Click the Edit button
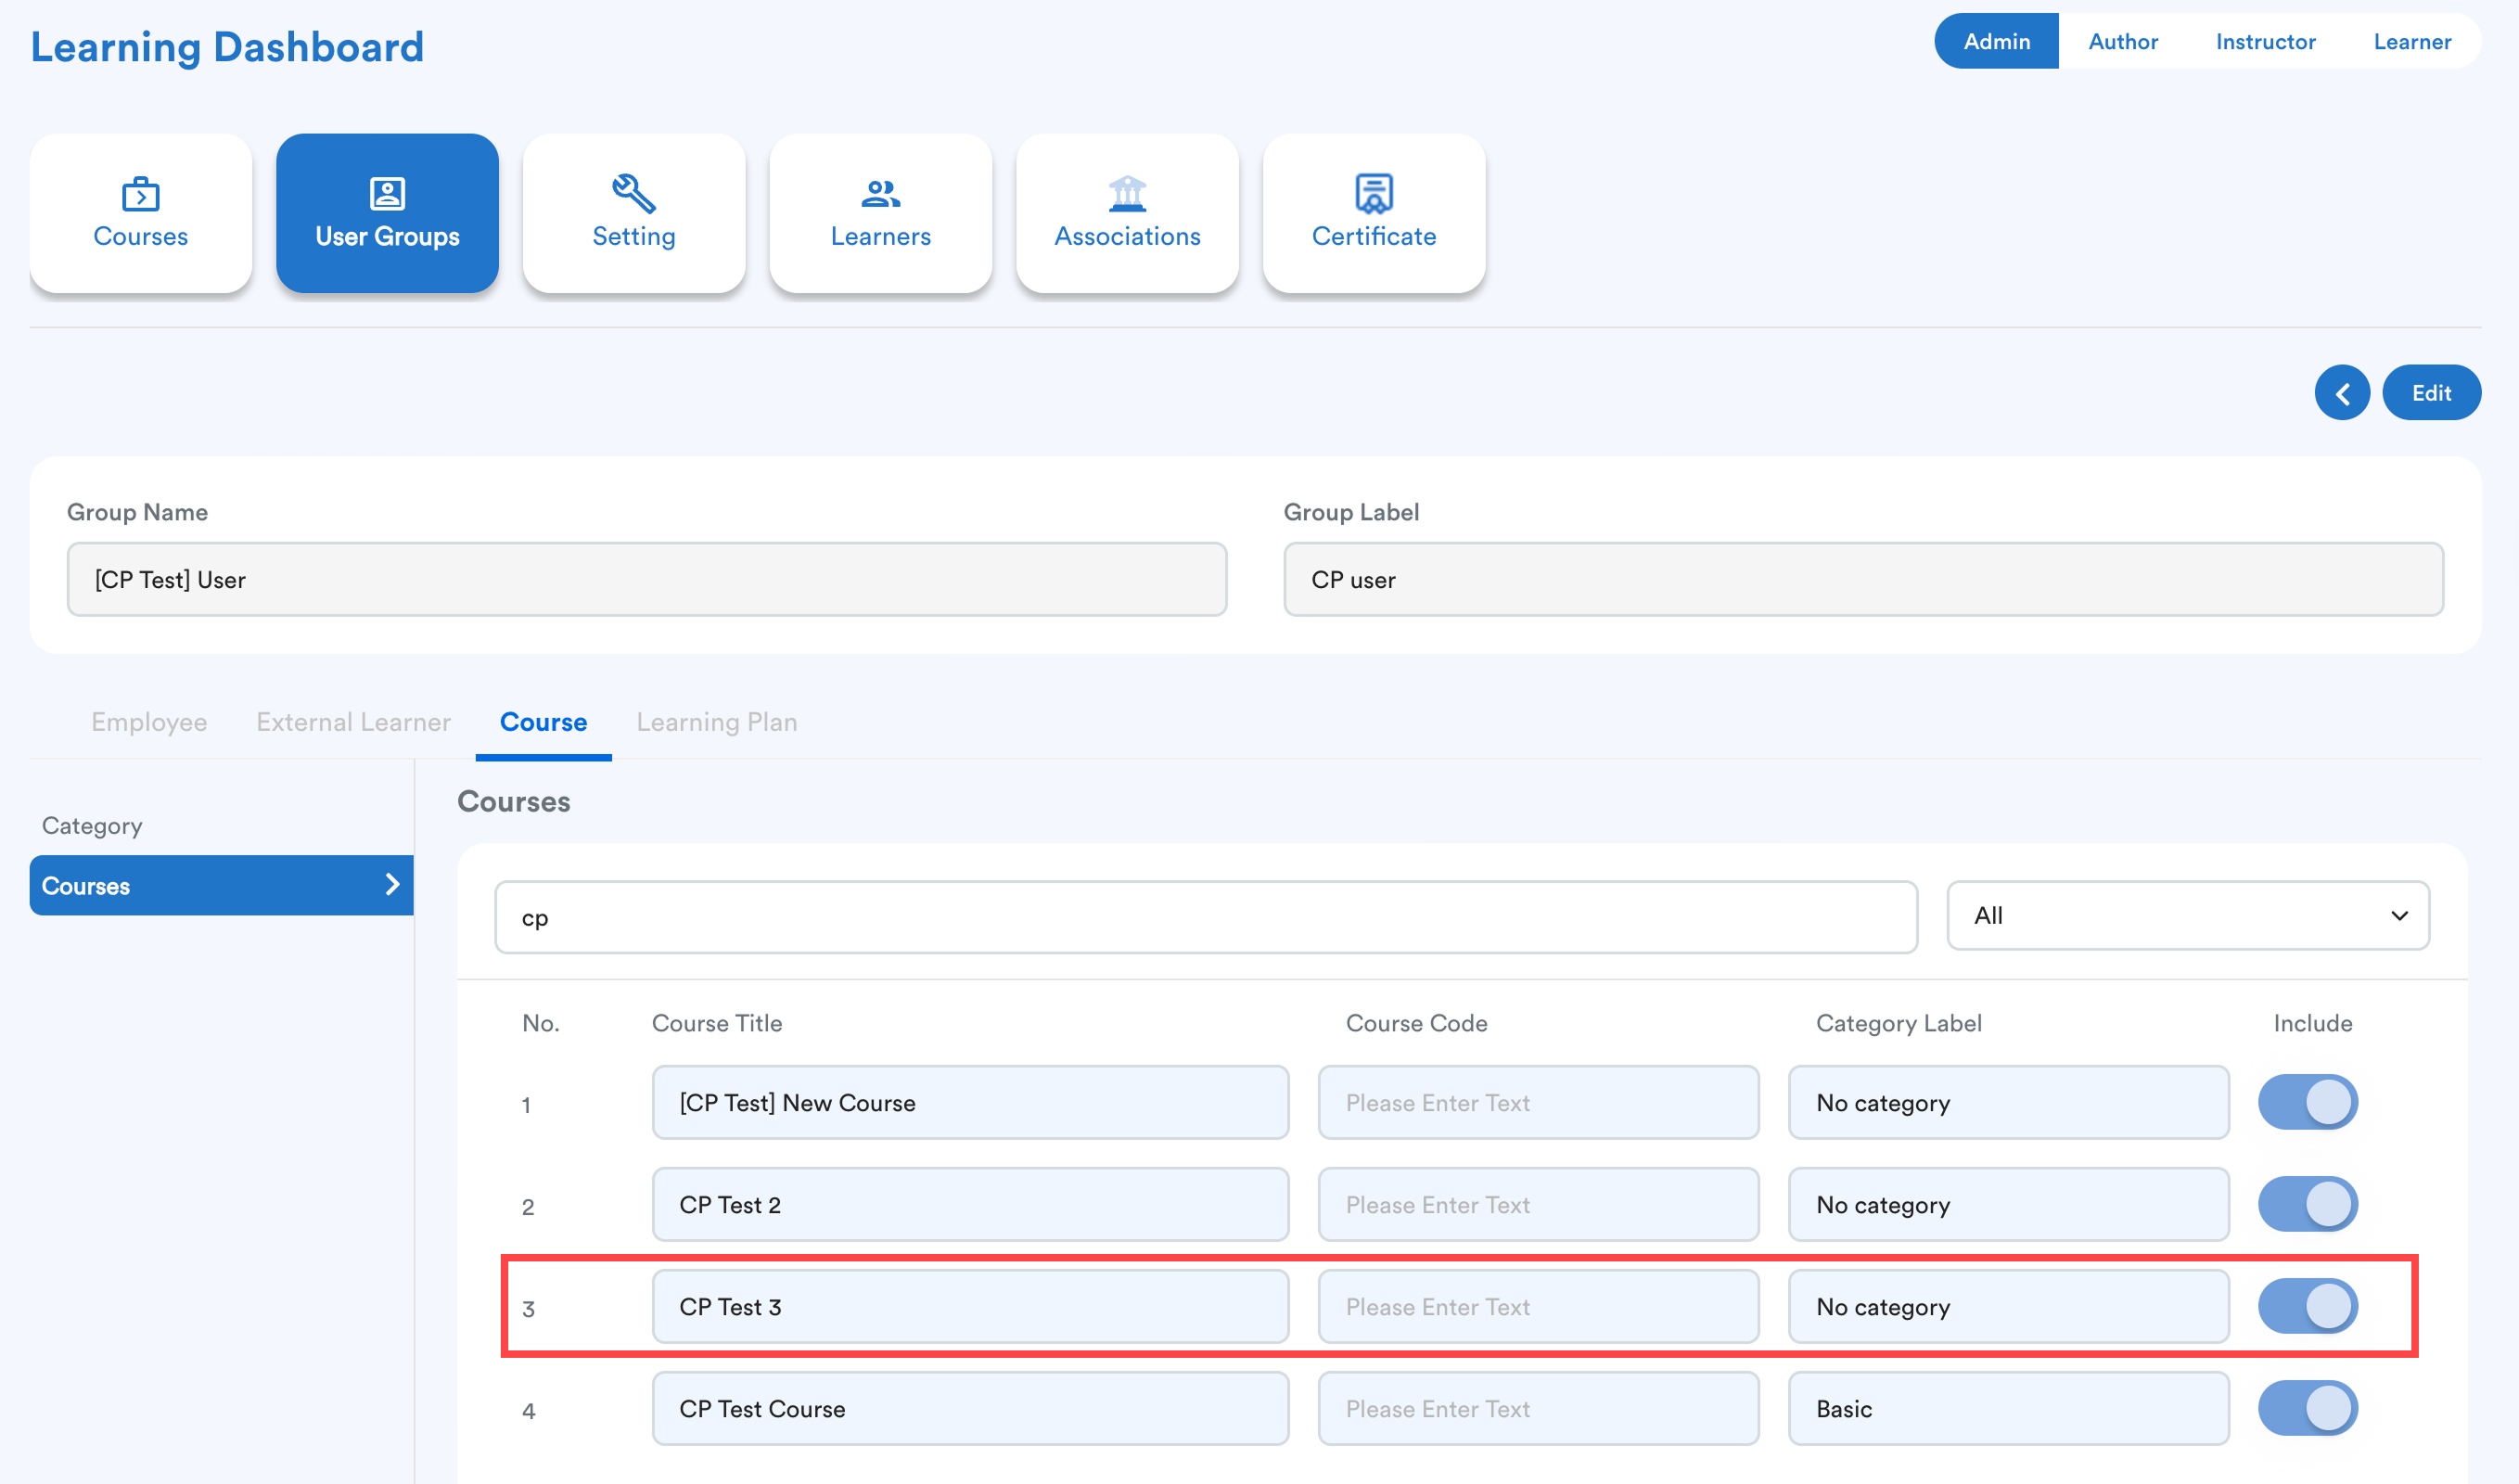 [2430, 393]
